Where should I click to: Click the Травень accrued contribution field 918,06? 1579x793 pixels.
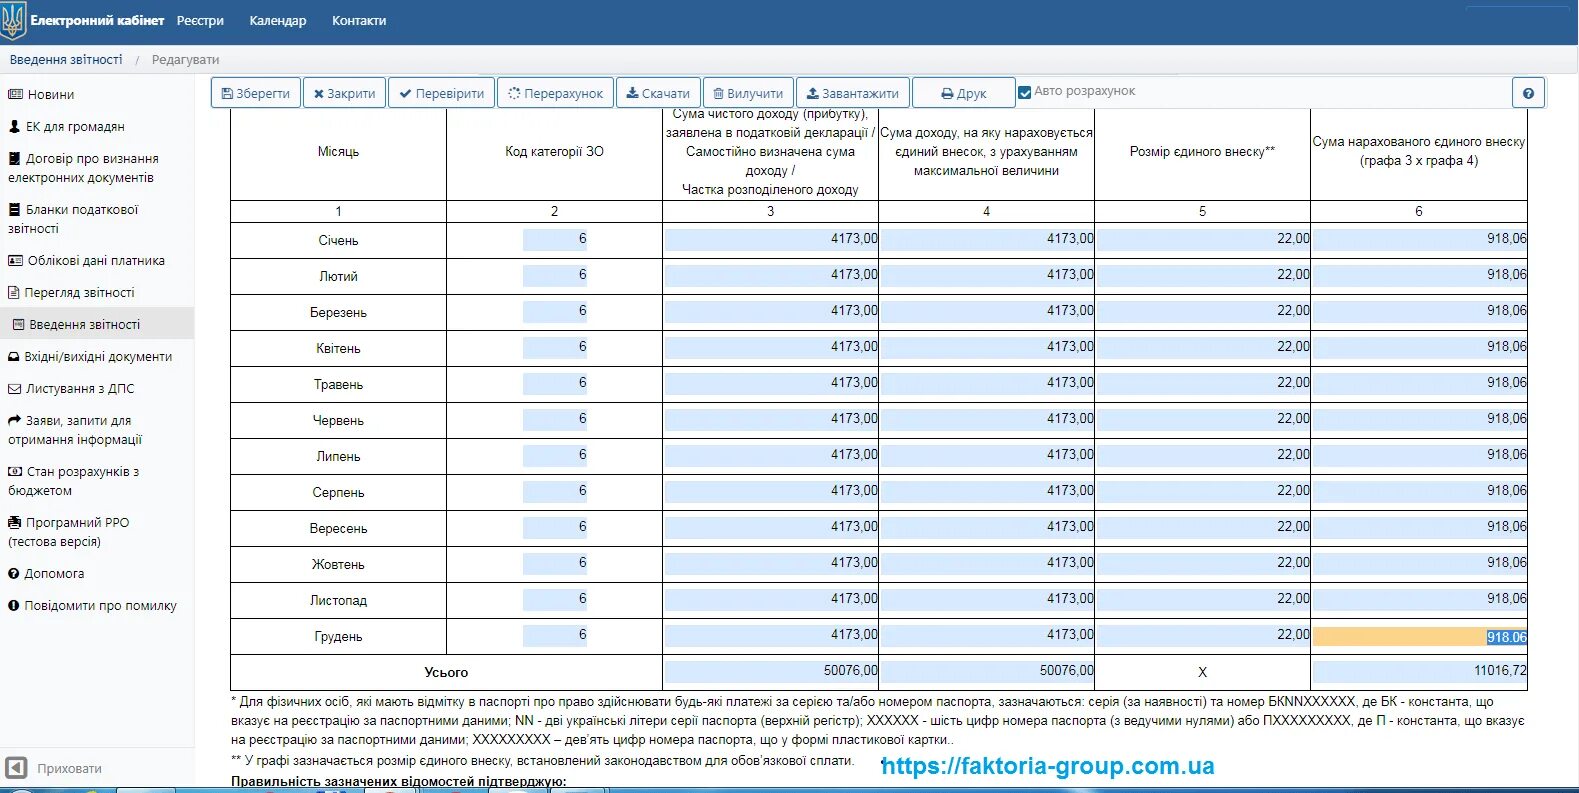pos(1420,383)
